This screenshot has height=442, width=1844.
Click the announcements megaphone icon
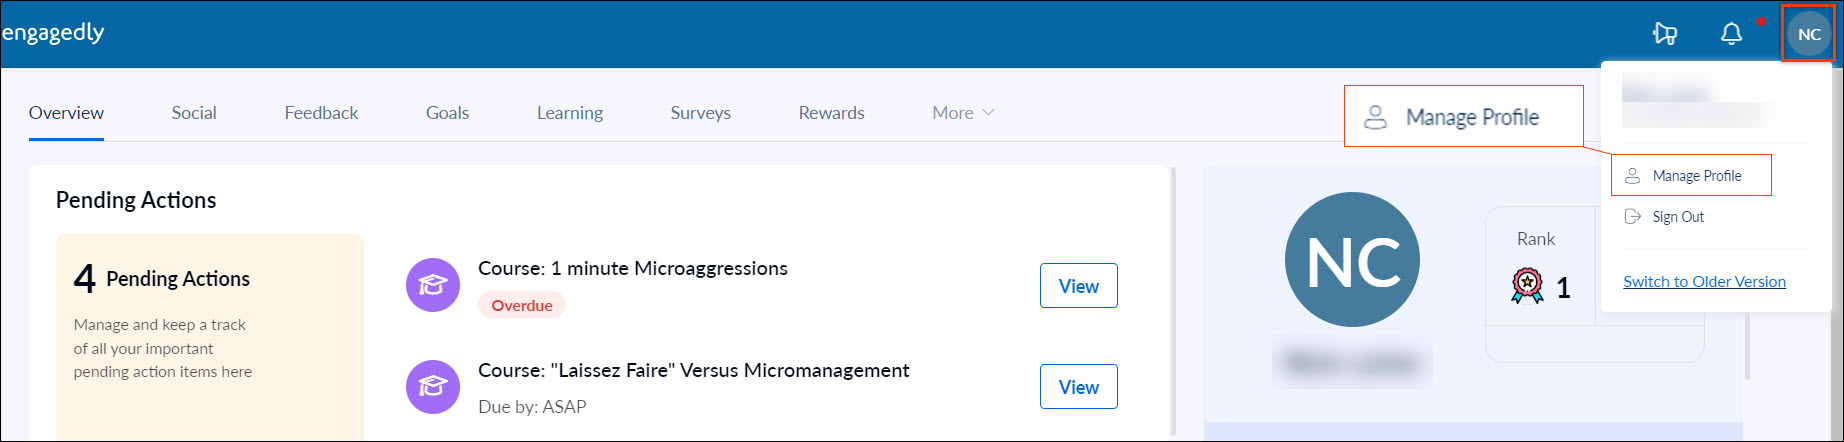(1665, 34)
